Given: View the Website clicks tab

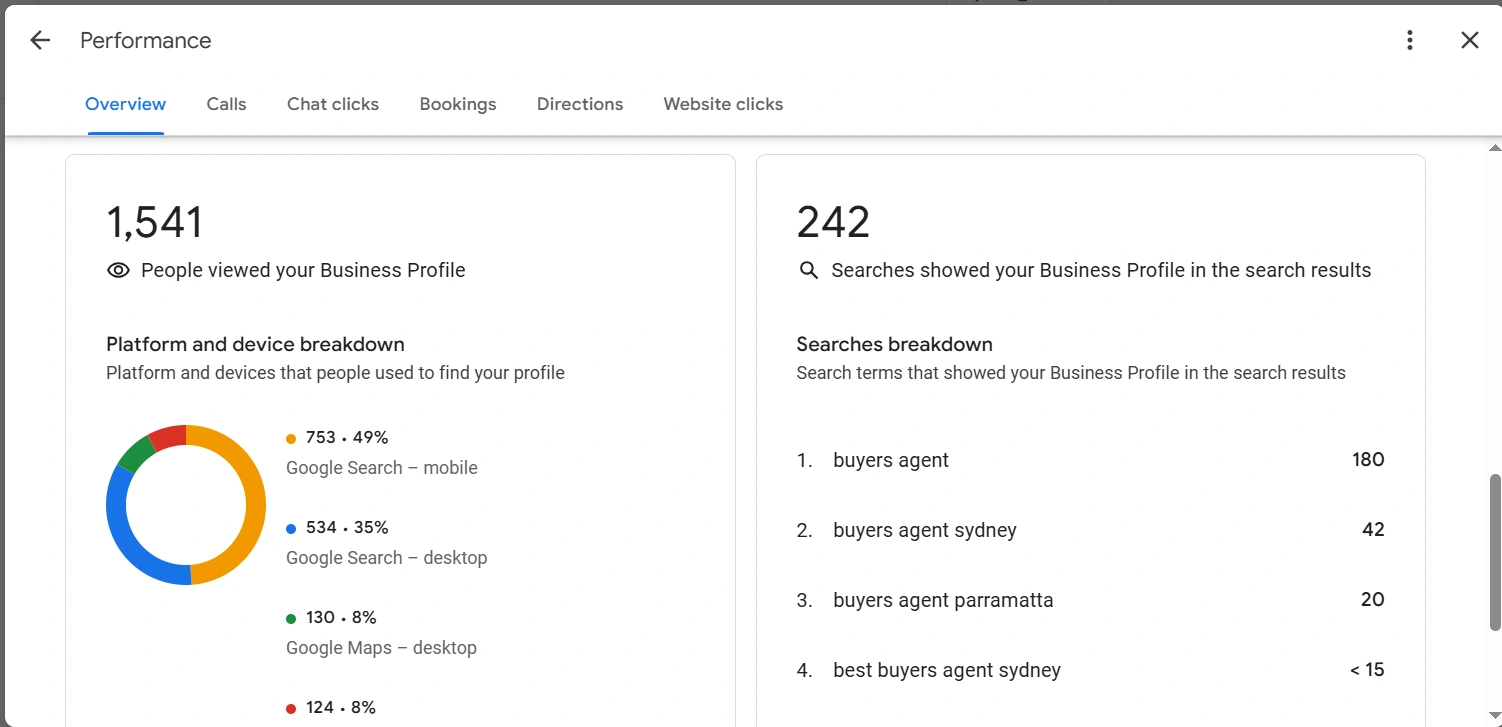Looking at the screenshot, I should [x=722, y=104].
